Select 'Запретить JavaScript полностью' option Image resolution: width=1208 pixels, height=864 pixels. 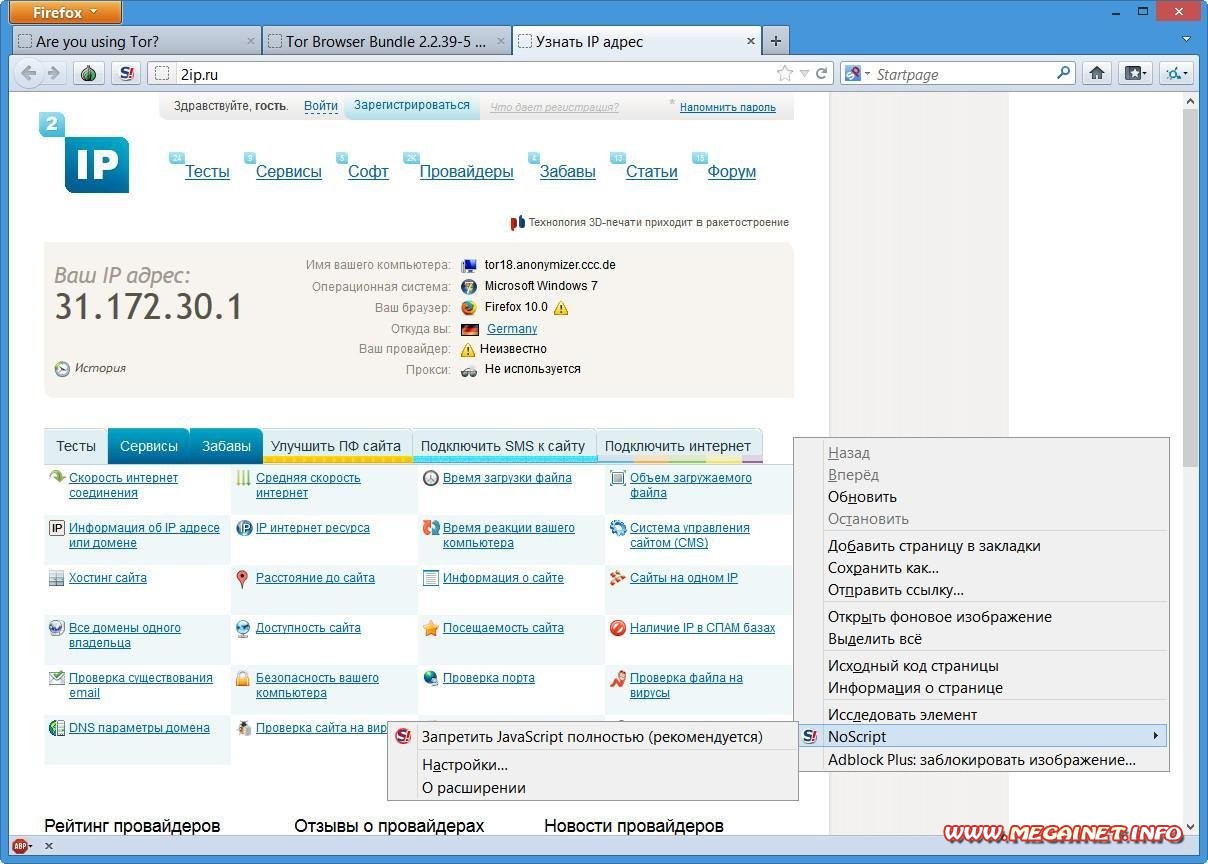coord(592,737)
